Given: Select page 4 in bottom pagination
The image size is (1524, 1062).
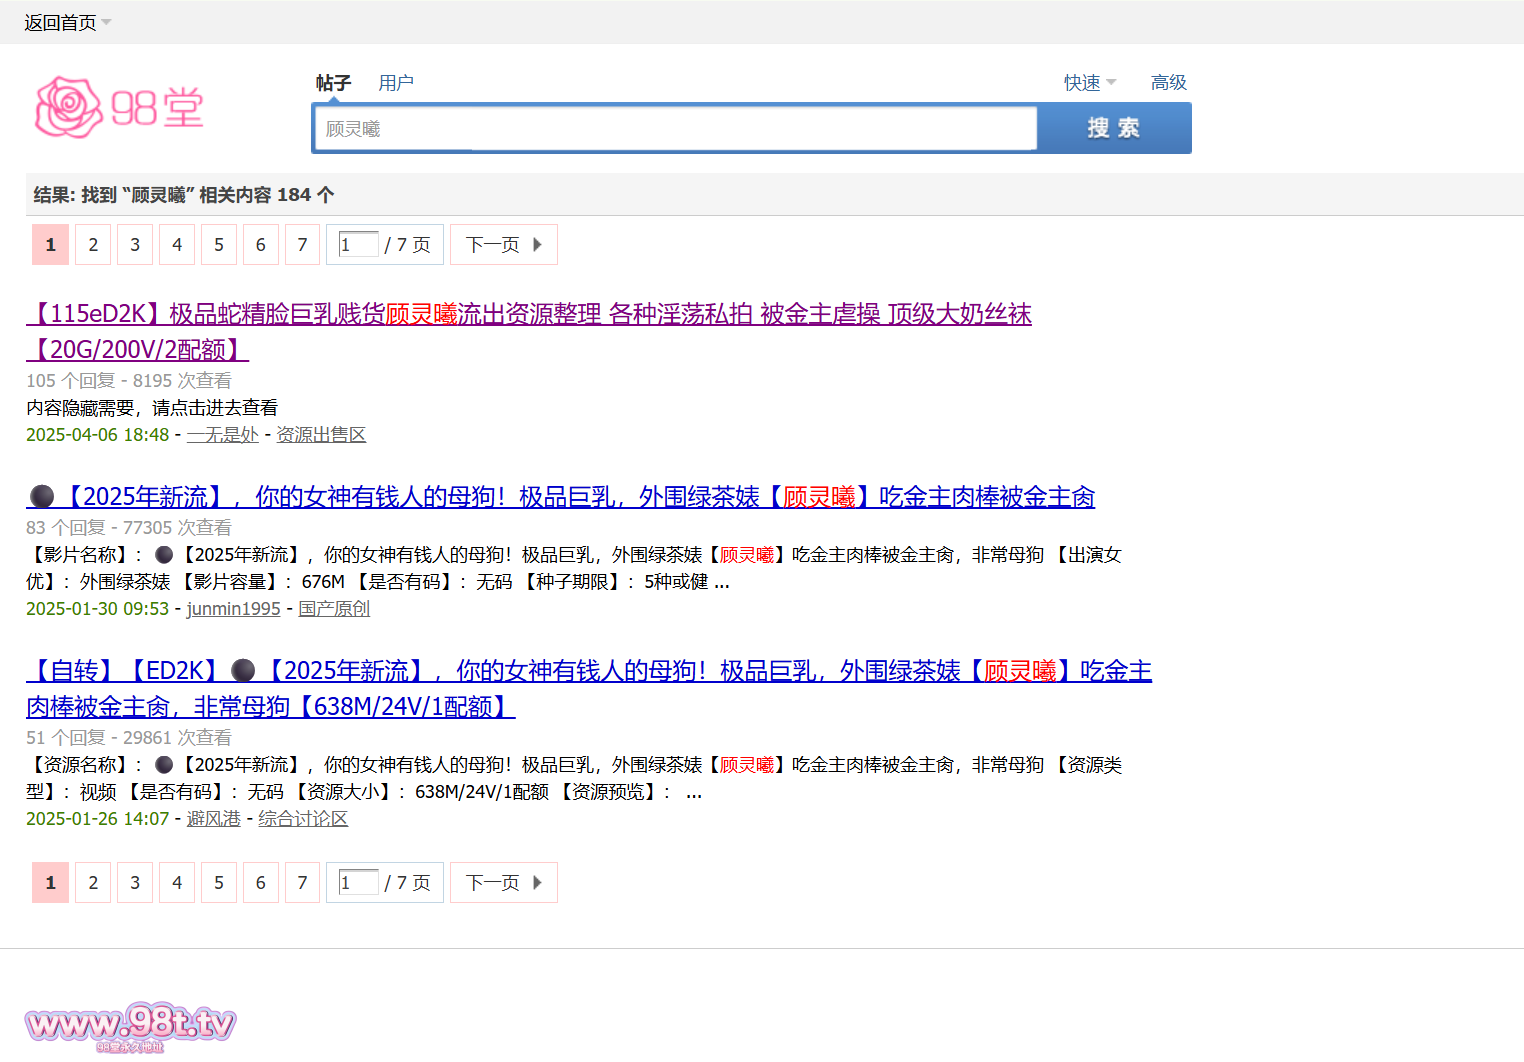Looking at the screenshot, I should [177, 883].
